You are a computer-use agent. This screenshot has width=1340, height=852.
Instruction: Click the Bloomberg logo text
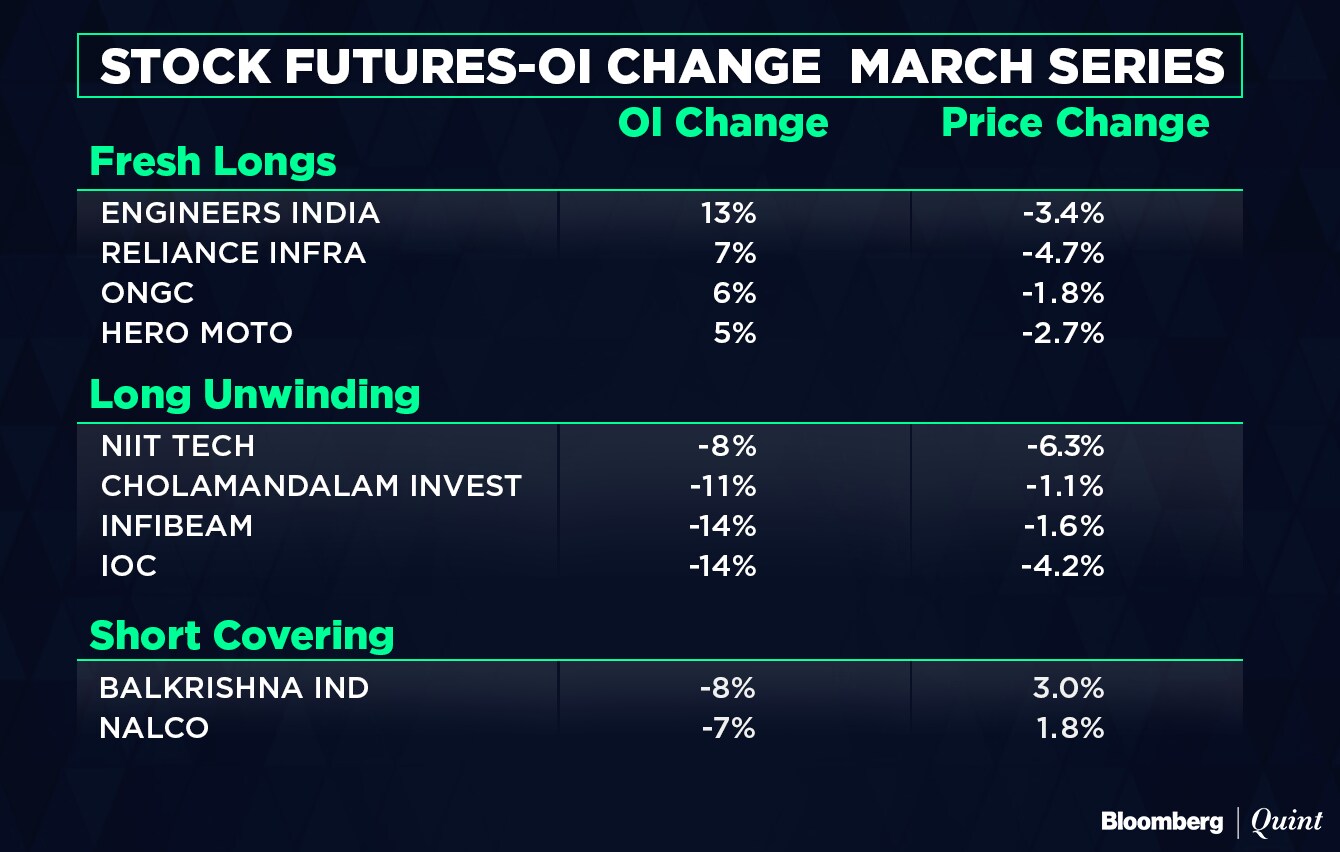coord(1161,822)
